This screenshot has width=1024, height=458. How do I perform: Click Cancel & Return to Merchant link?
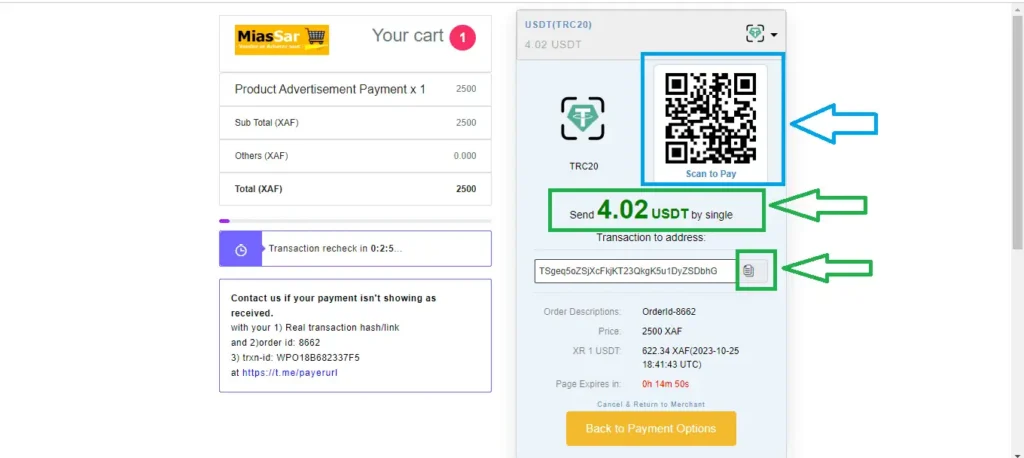pos(651,404)
